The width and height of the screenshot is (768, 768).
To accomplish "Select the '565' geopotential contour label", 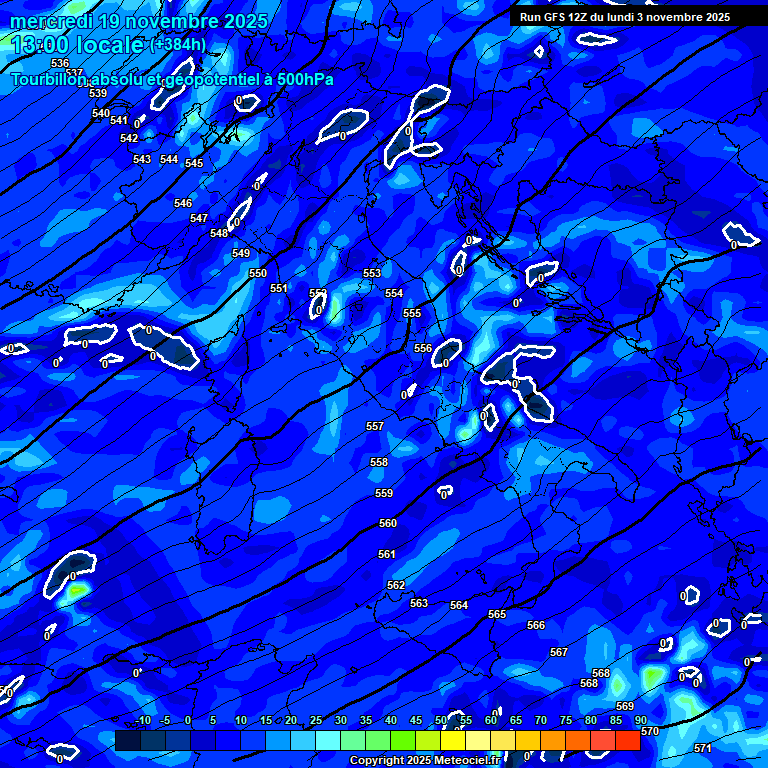I will 497,614.
